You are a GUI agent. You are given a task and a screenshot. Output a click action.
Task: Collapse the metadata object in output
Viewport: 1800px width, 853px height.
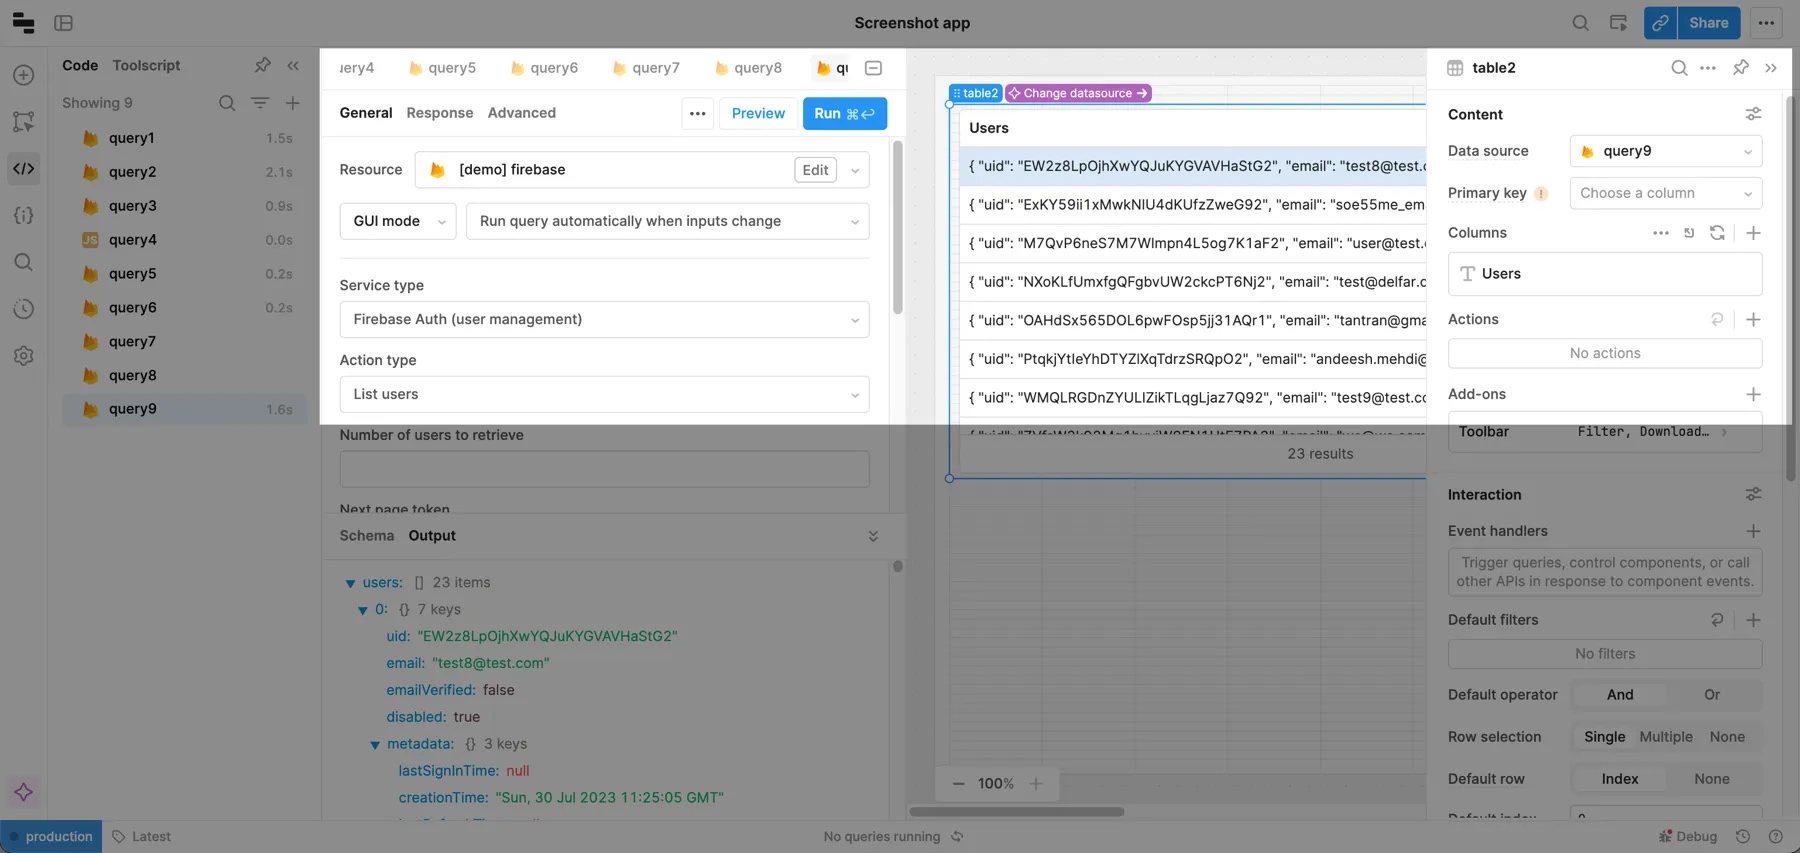coord(375,745)
